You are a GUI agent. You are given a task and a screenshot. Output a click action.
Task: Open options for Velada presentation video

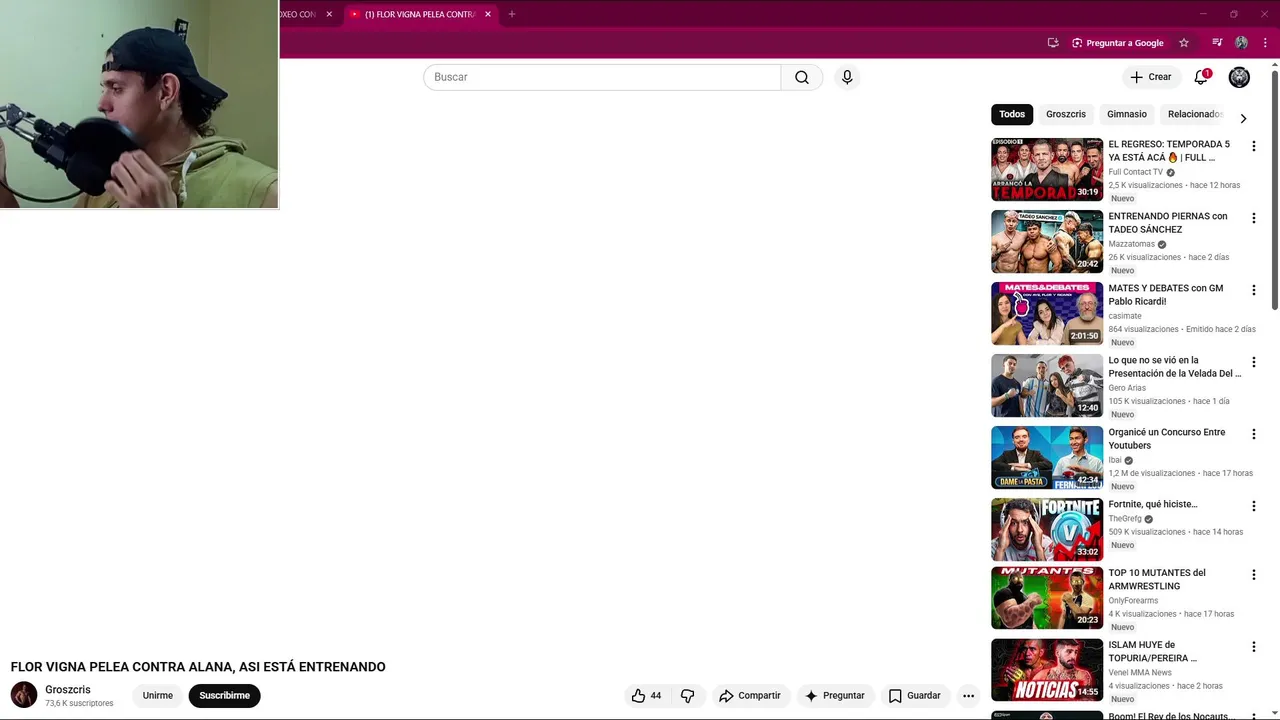click(1253, 362)
